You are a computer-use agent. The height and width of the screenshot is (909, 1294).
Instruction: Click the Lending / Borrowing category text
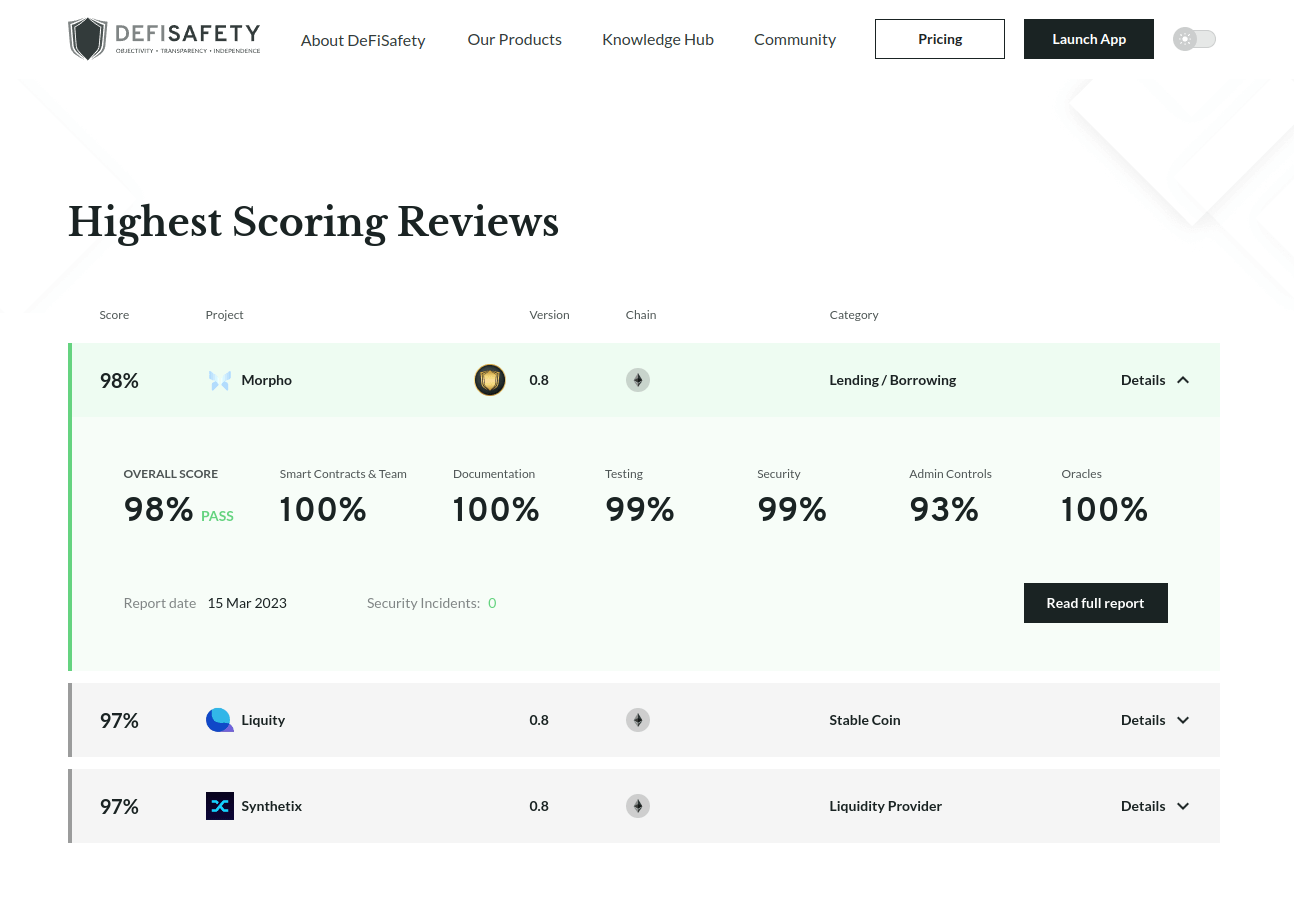[893, 380]
